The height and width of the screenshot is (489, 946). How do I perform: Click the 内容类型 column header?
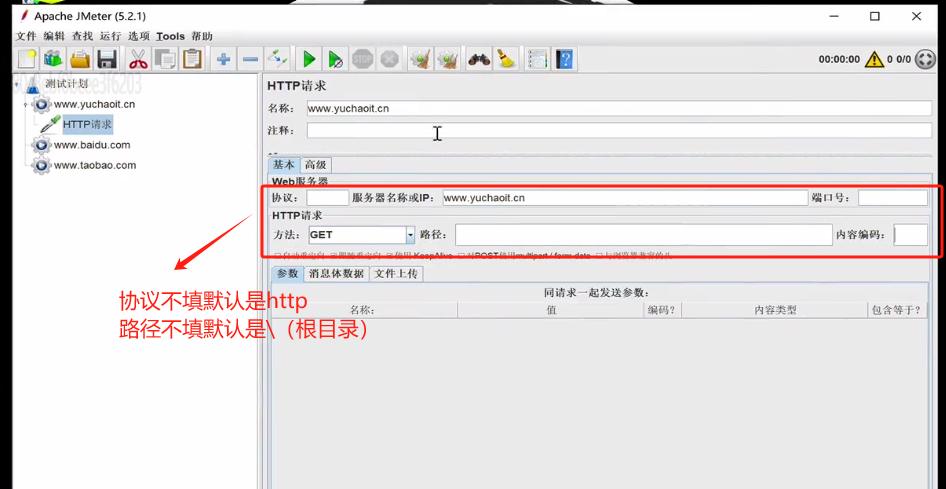click(x=773, y=310)
